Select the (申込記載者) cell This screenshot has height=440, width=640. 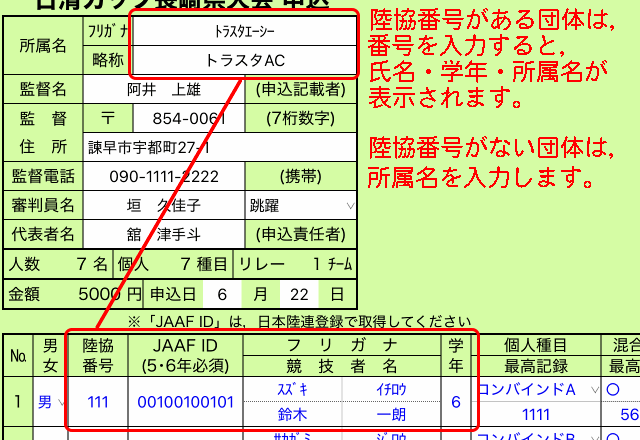[x=301, y=89]
